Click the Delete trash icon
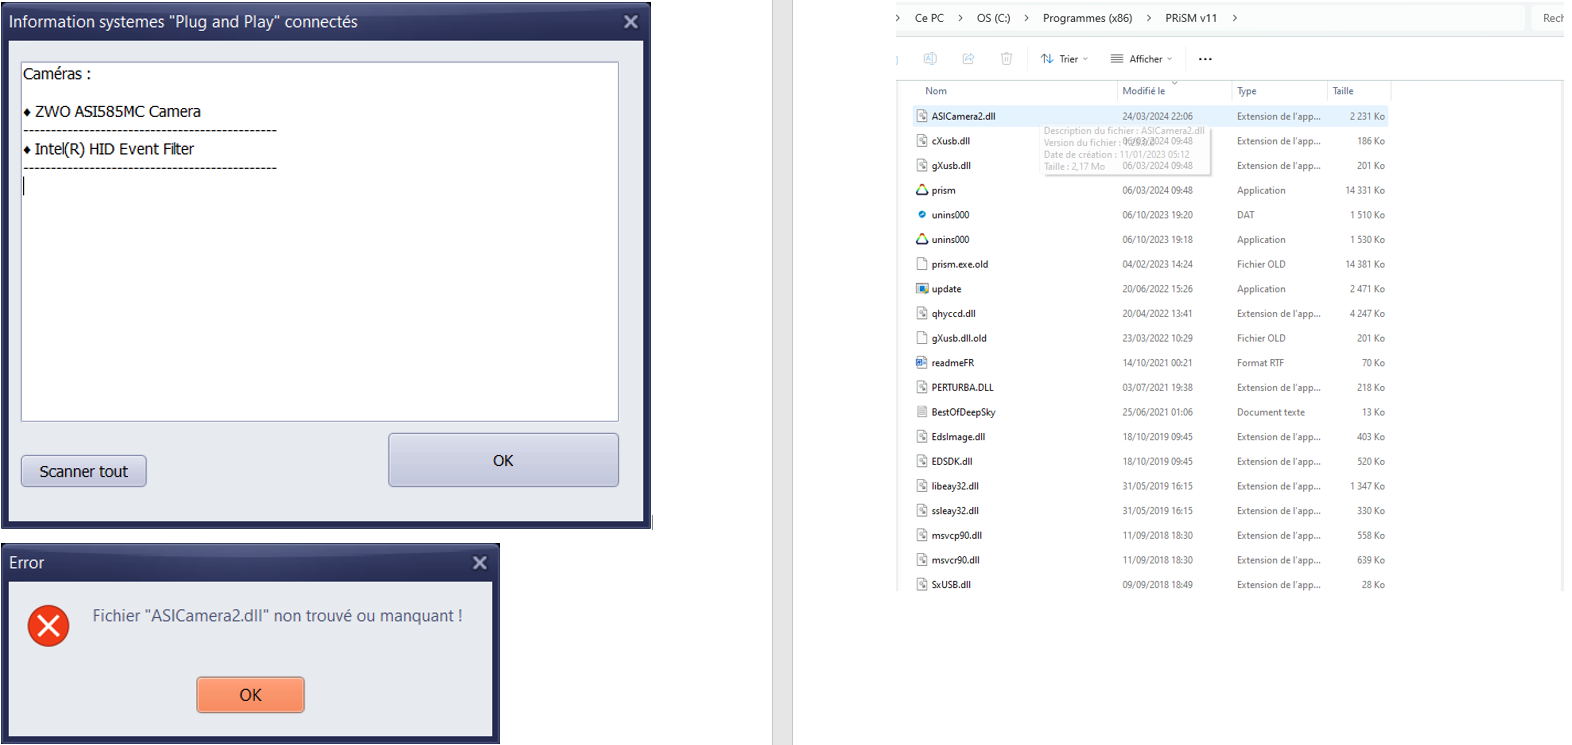Viewport: 1572px width, 745px height. pos(1006,59)
